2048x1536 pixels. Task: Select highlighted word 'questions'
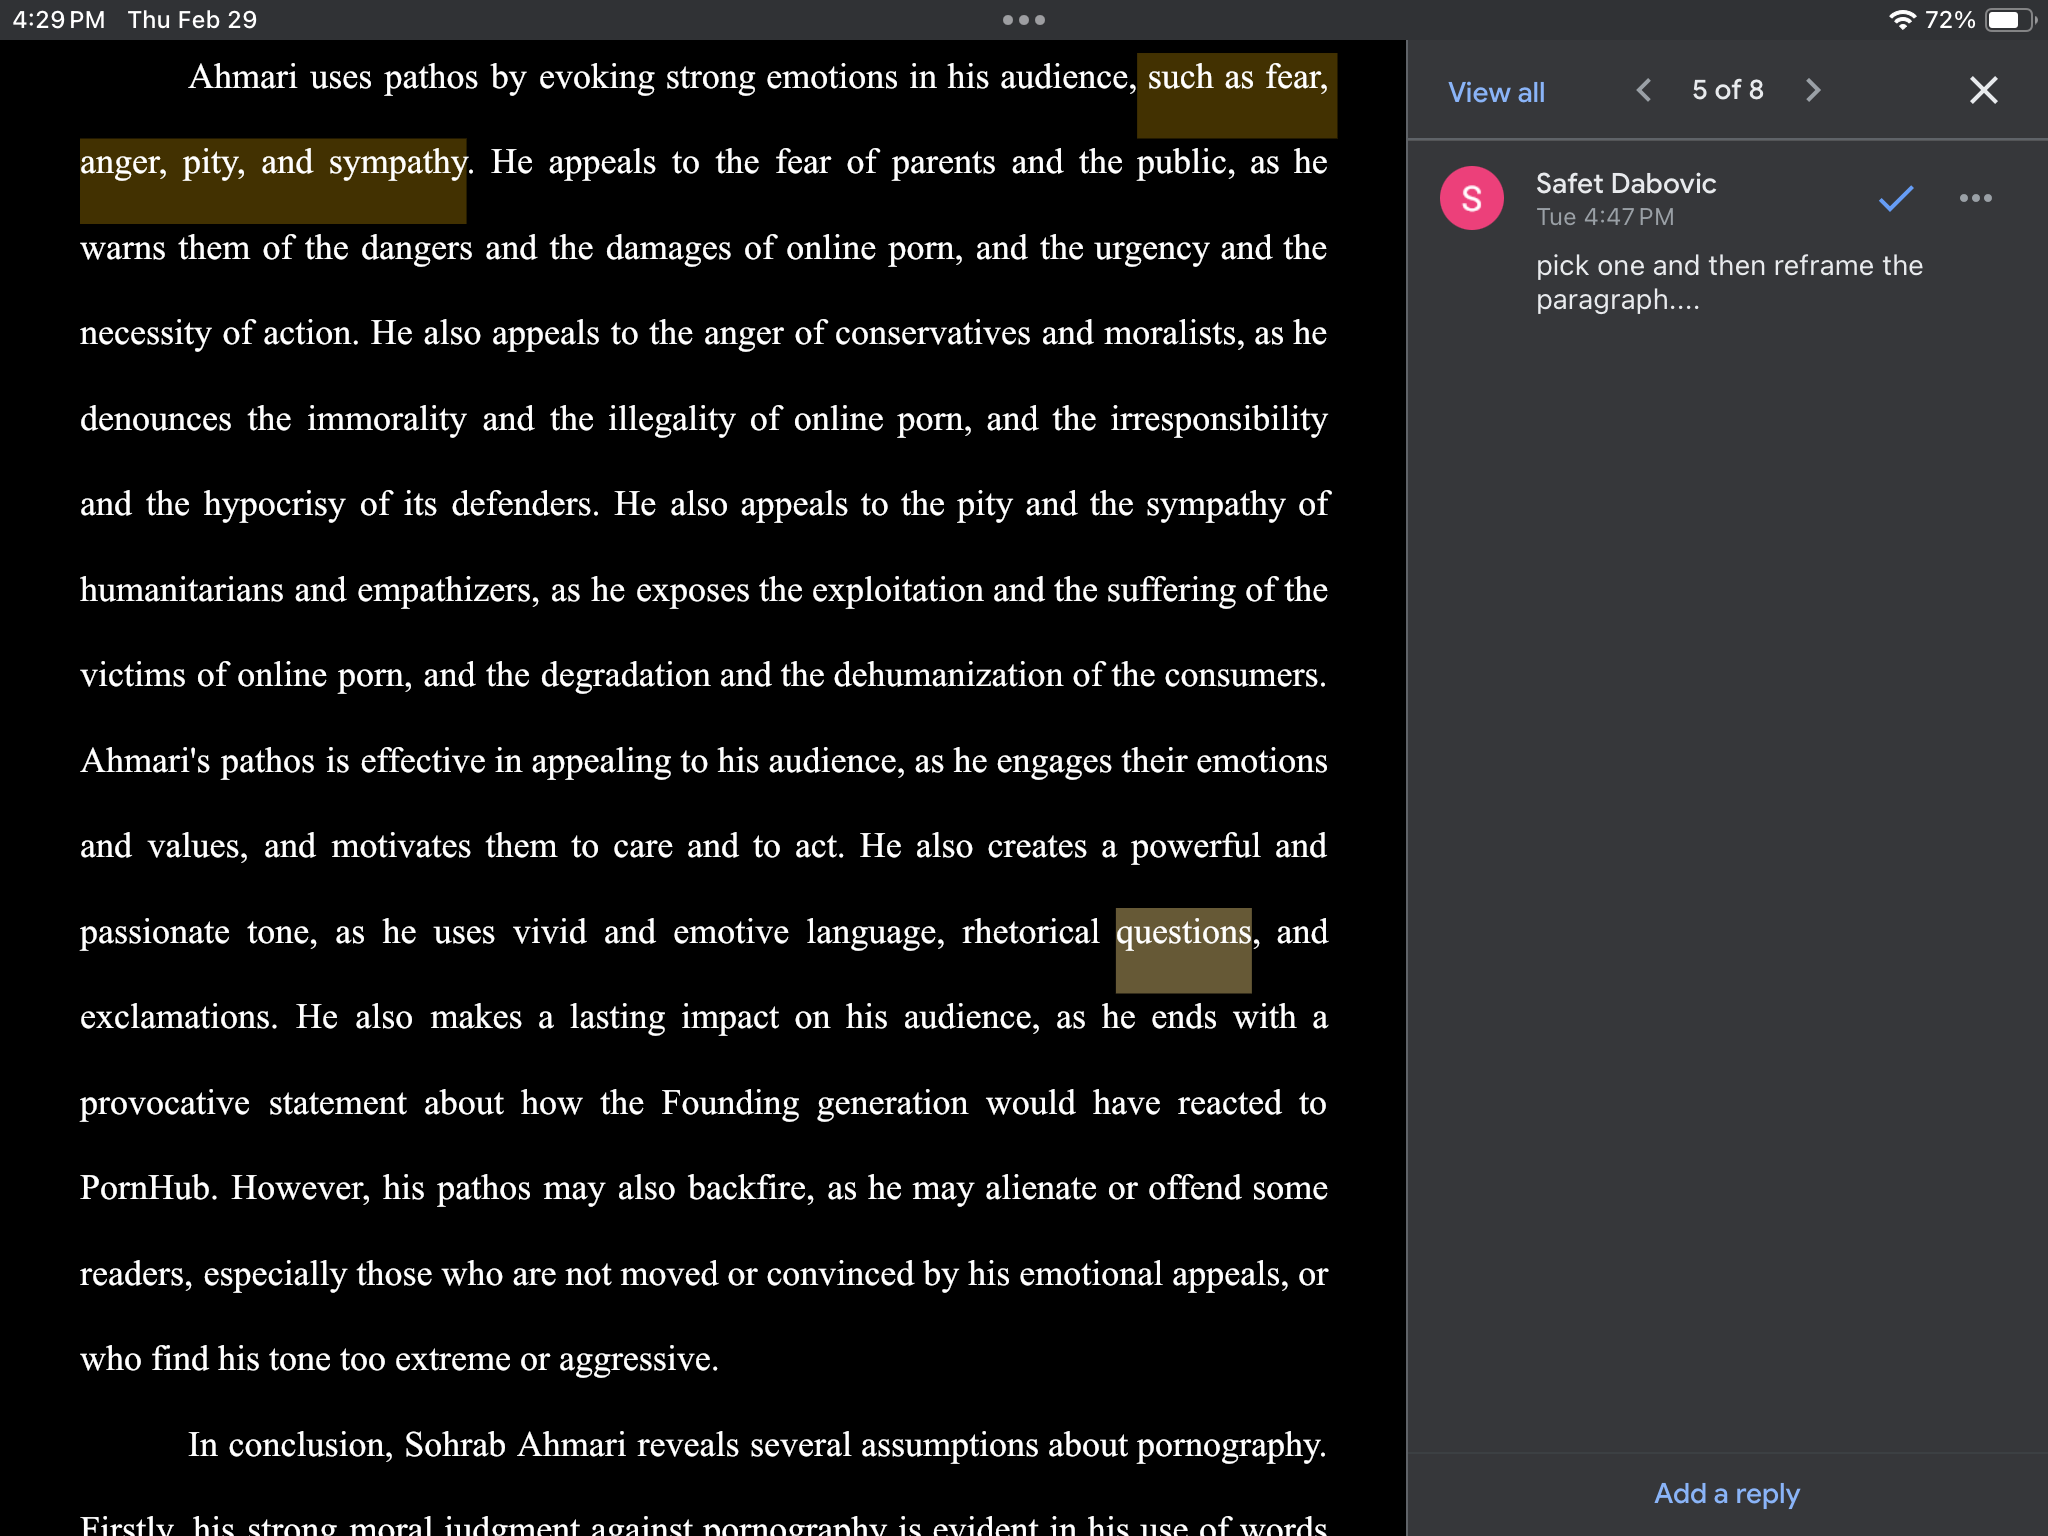click(1183, 931)
